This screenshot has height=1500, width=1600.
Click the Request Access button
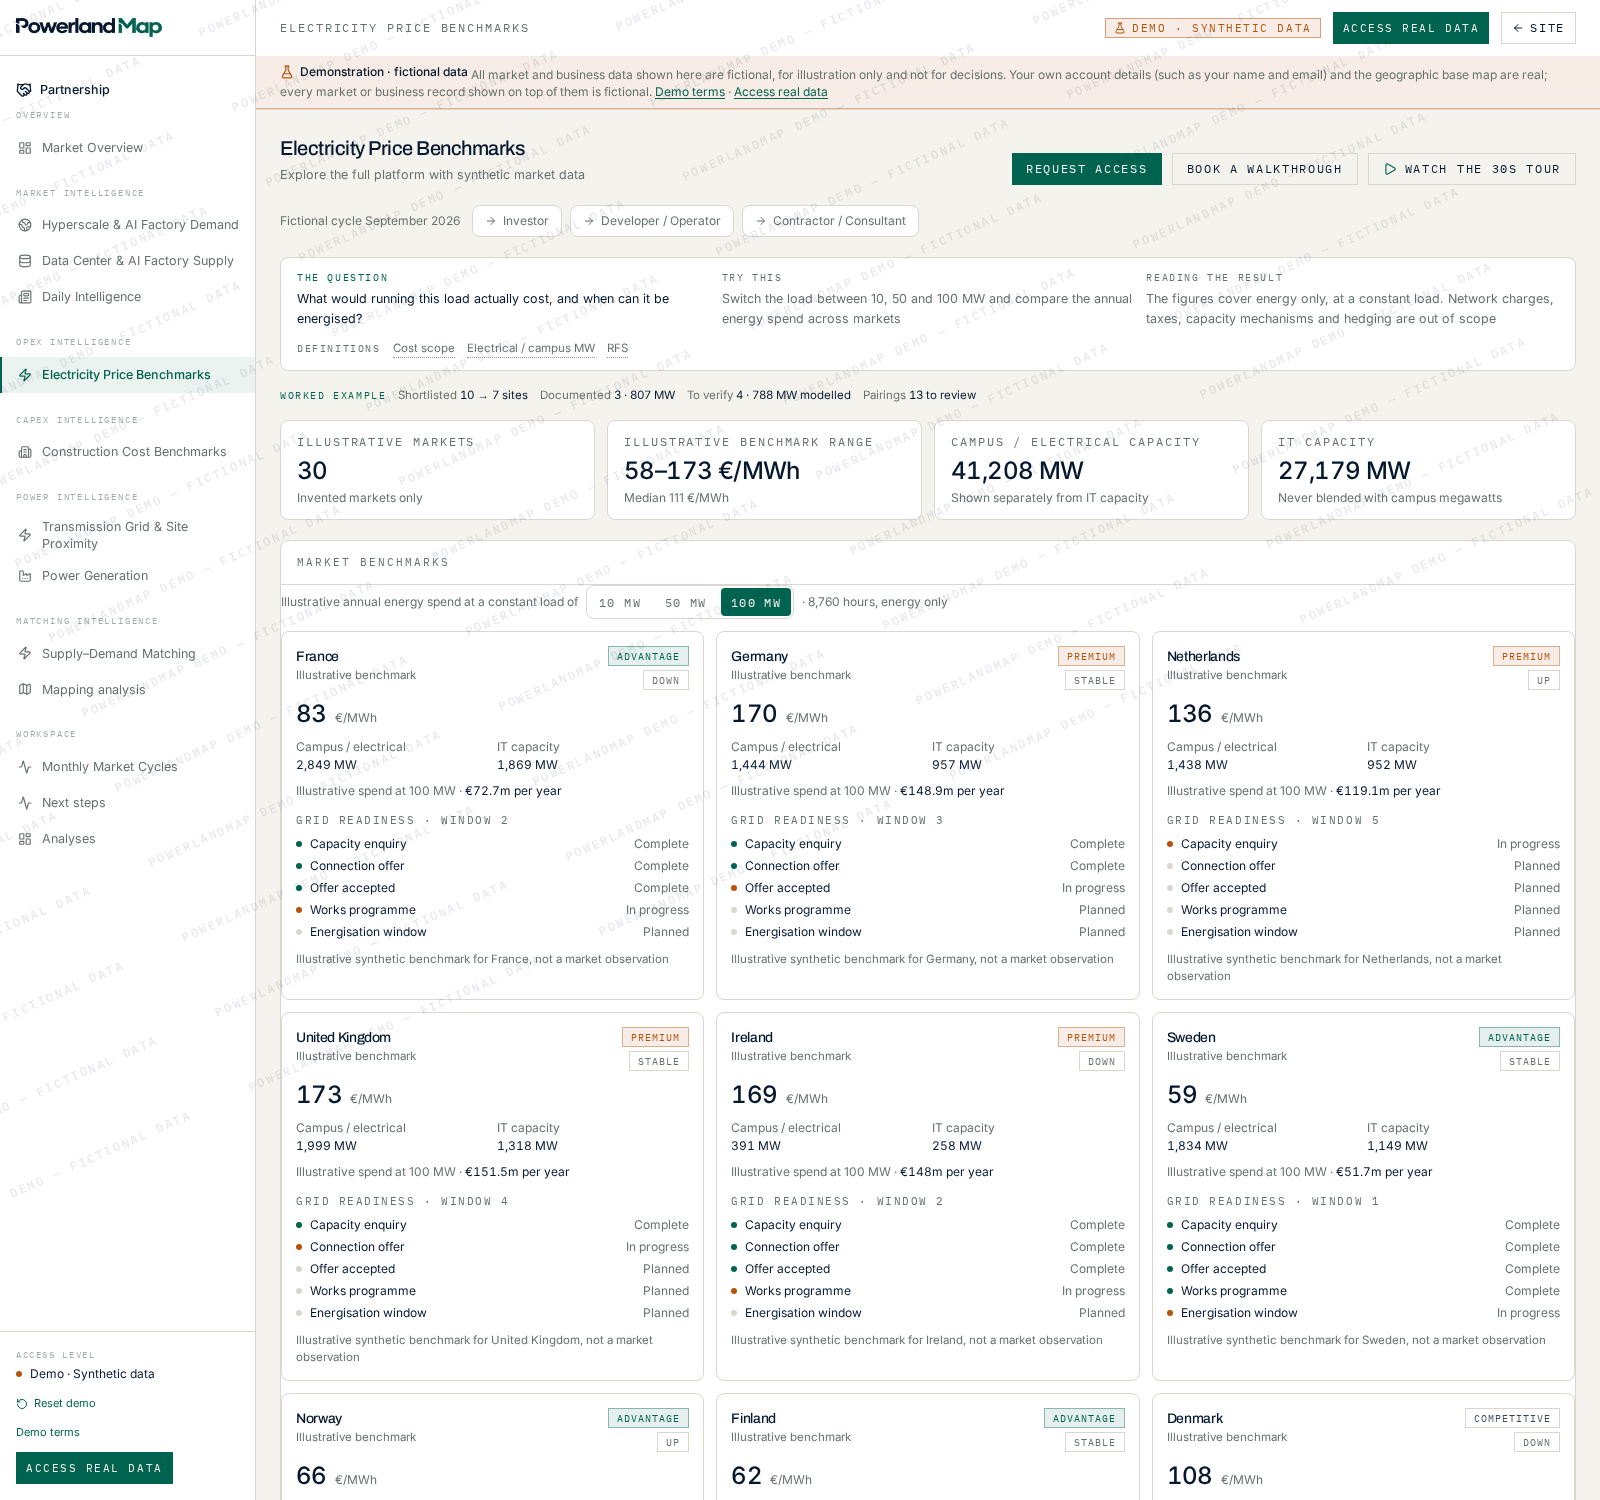(1087, 169)
